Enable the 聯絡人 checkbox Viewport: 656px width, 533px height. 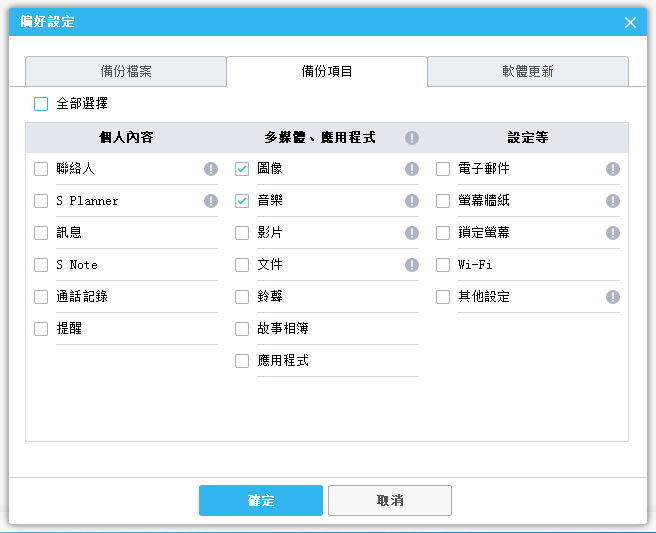[x=41, y=169]
